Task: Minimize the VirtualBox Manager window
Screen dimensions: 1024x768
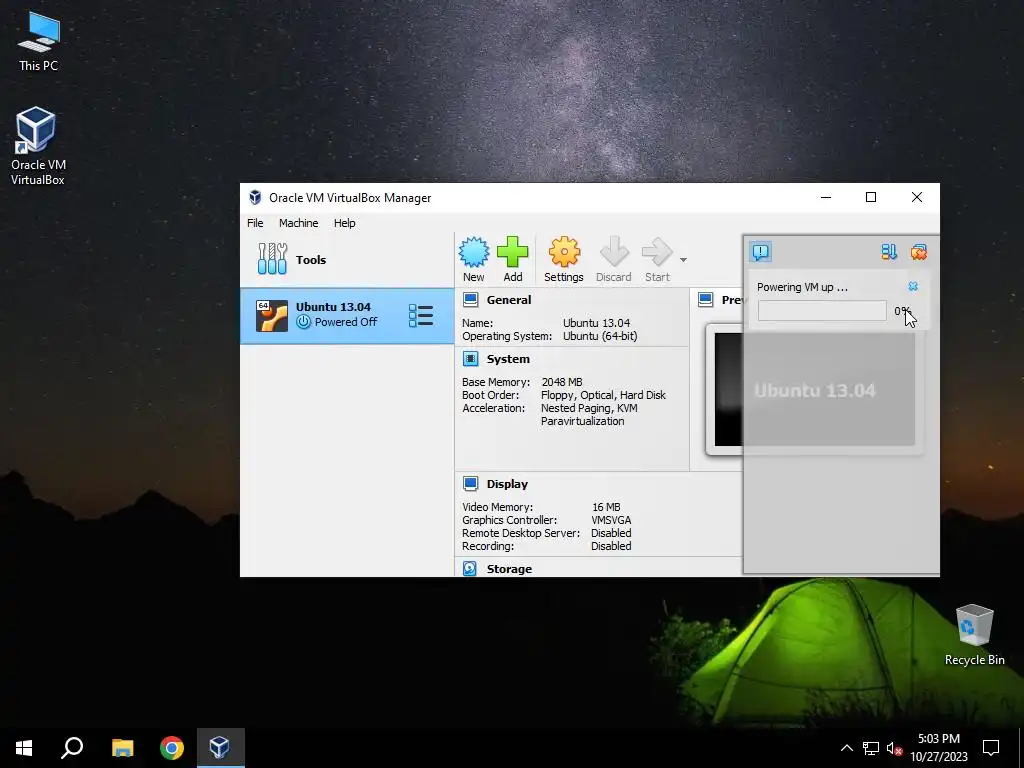Action: pyautogui.click(x=825, y=197)
